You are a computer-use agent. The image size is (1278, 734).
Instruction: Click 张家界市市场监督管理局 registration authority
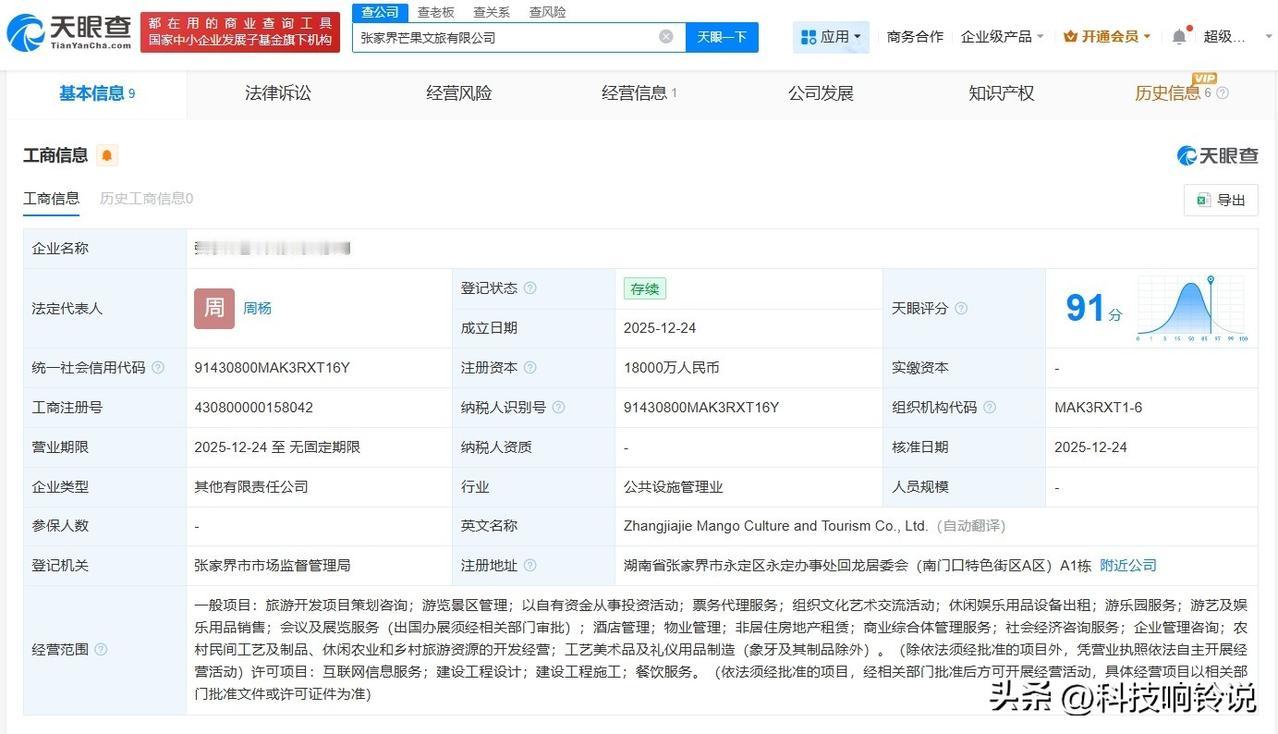click(272, 566)
